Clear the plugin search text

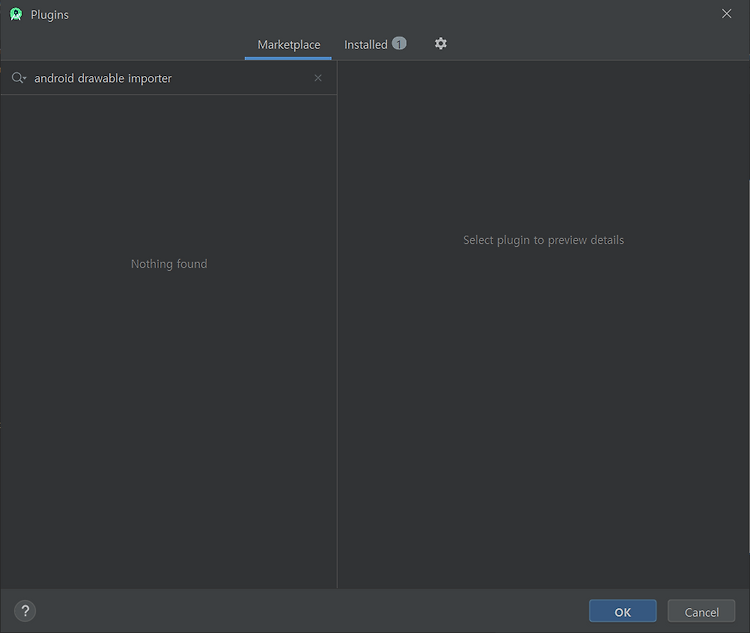(x=318, y=78)
